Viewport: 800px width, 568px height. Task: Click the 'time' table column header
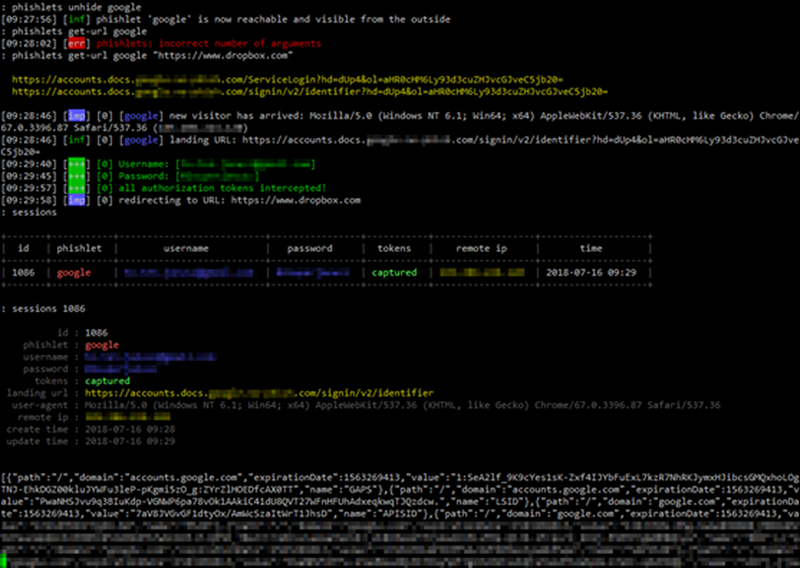pos(591,249)
